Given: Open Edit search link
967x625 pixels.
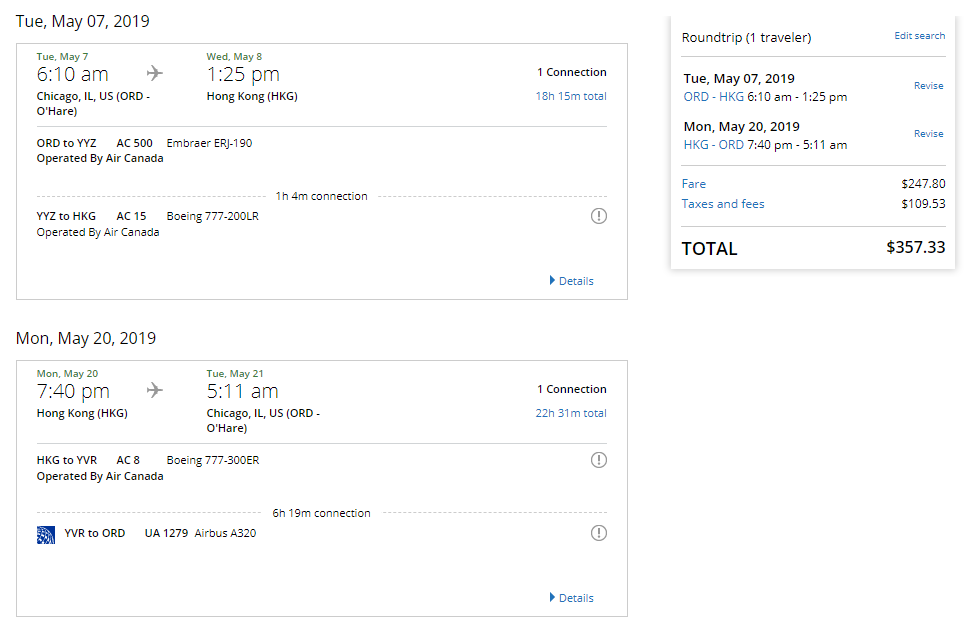Looking at the screenshot, I should click(919, 36).
